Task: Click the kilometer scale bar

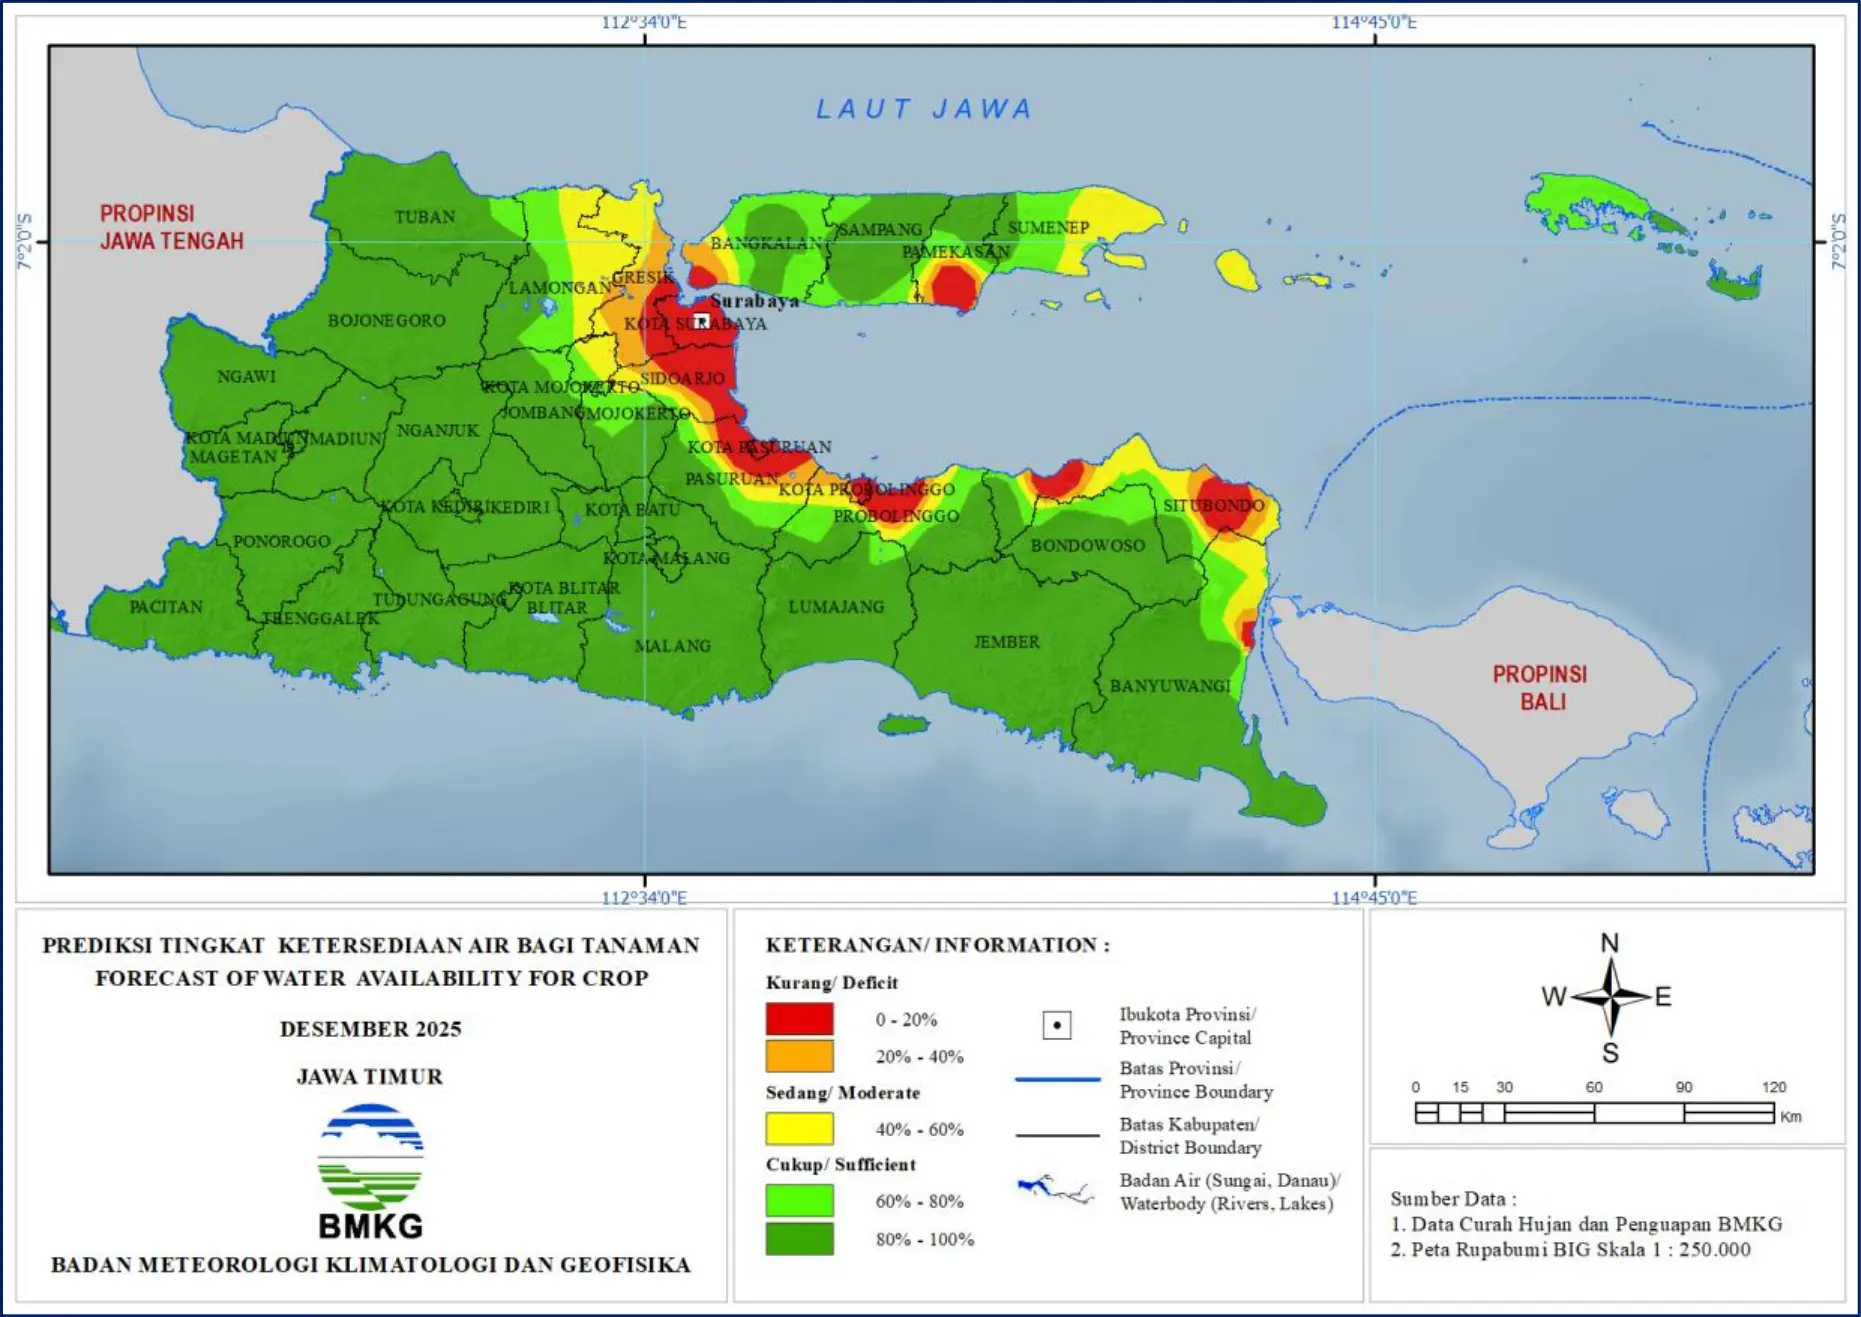Action: (x=1594, y=1112)
